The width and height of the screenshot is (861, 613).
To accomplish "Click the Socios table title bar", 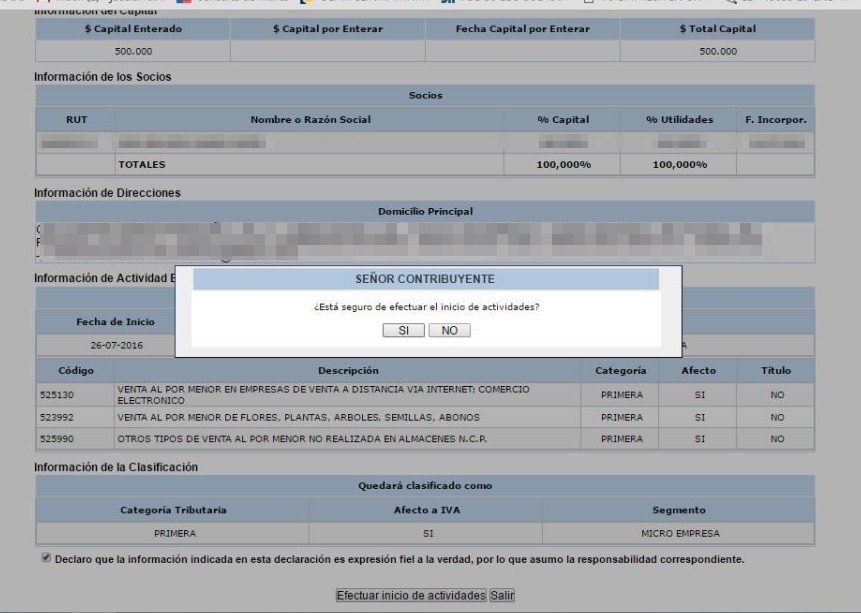I will coord(425,96).
